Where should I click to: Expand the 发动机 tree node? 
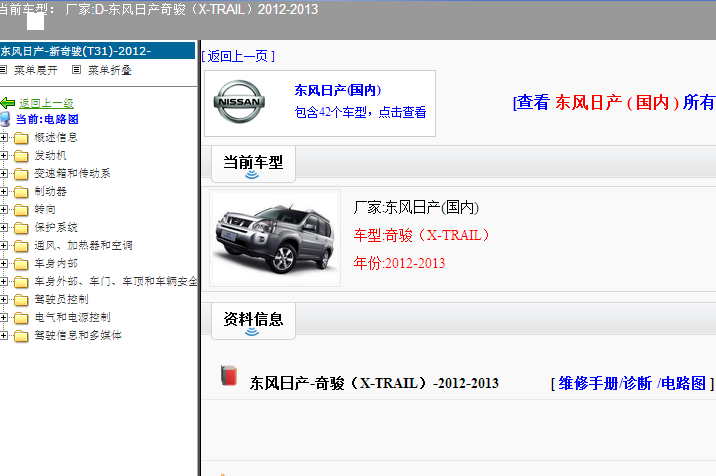[x=4, y=156]
